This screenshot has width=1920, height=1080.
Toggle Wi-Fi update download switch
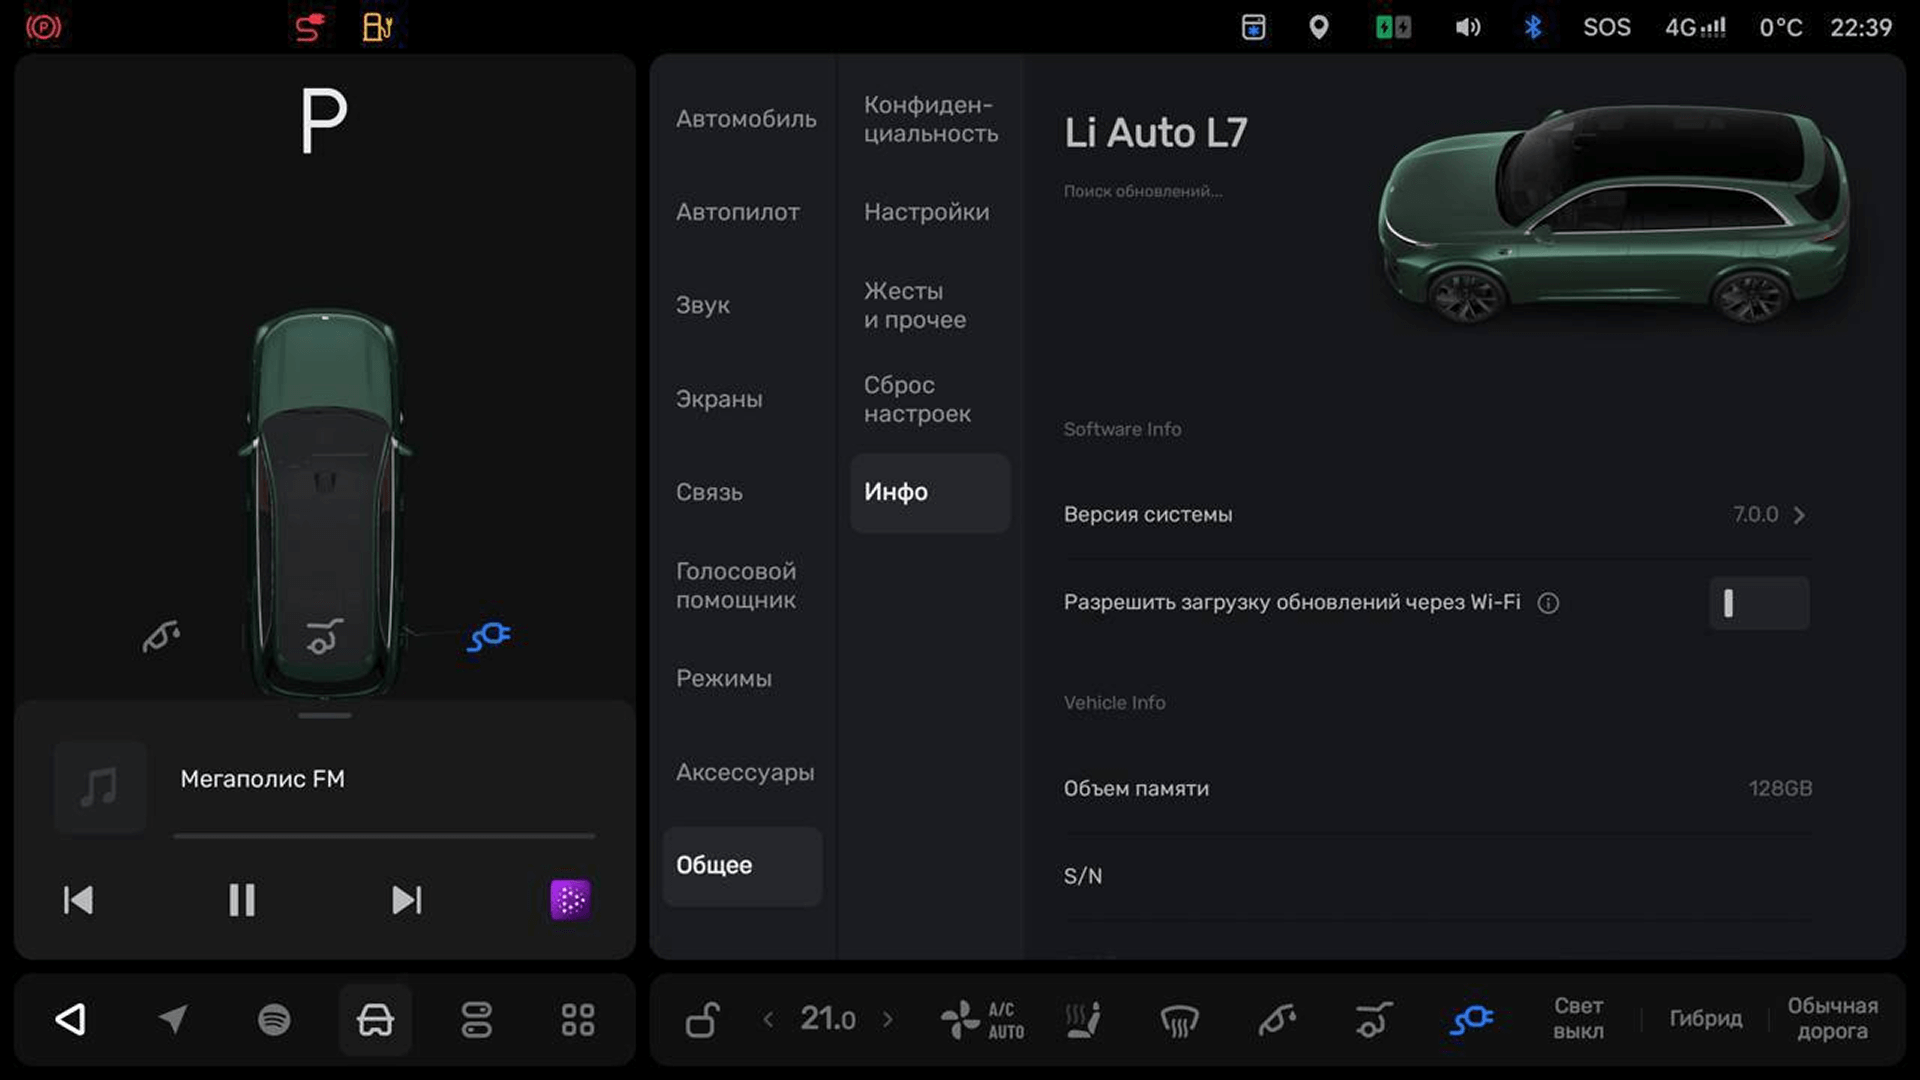coord(1758,603)
